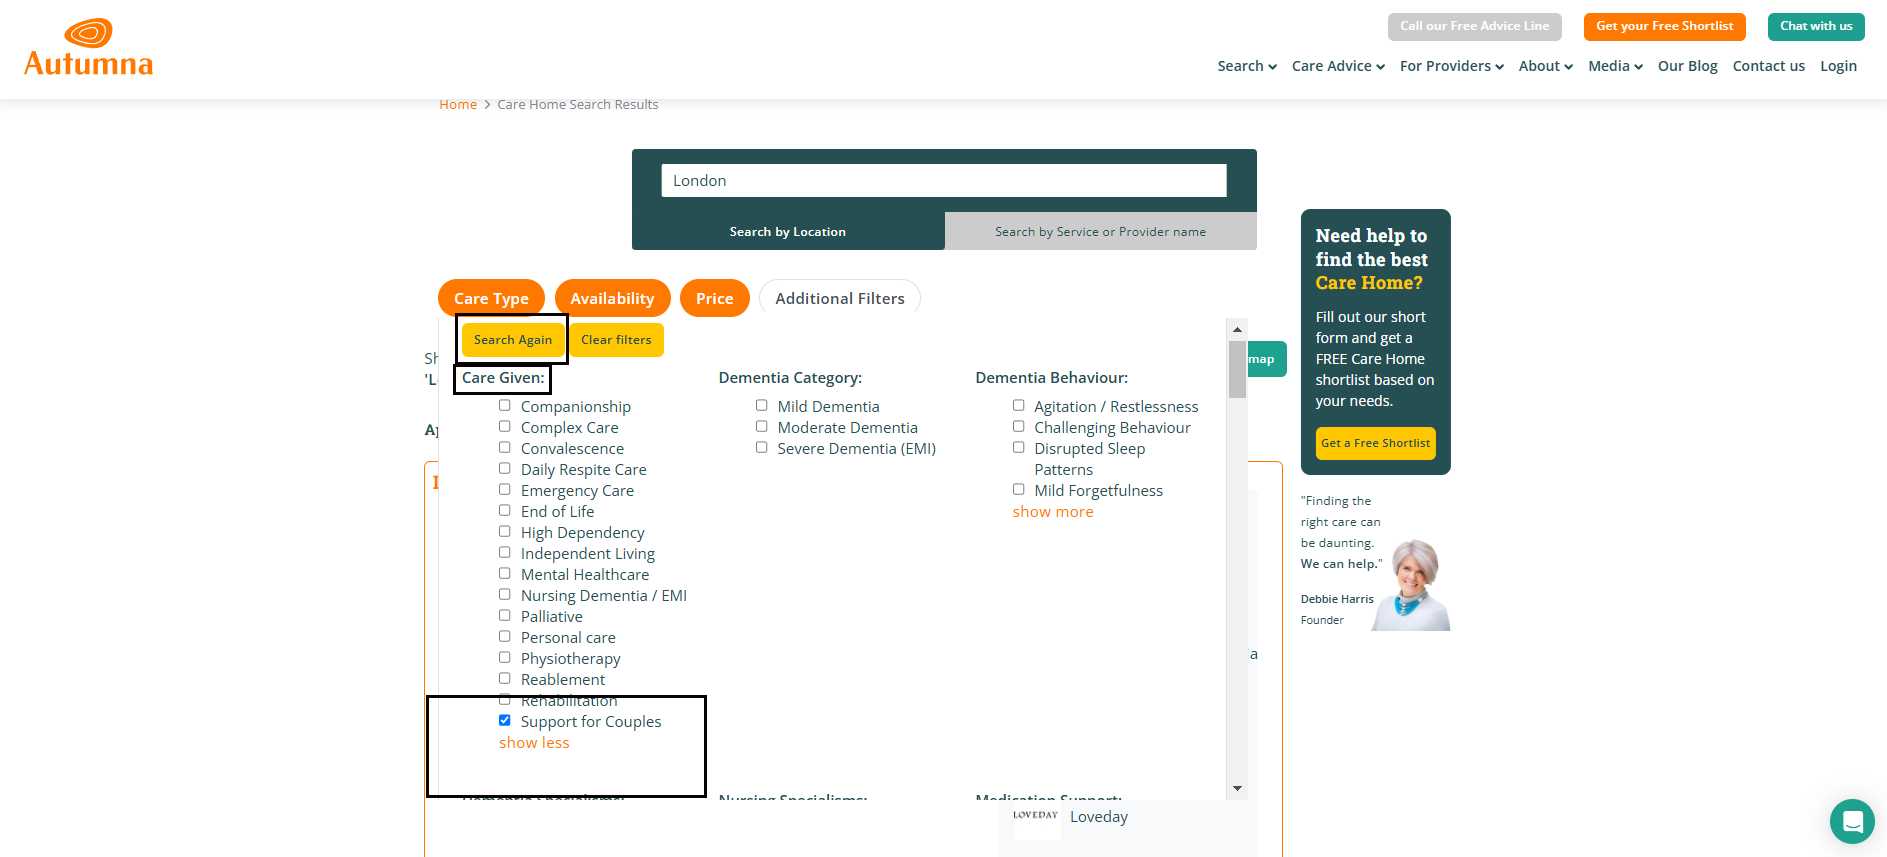Switch to Search by Location tab
Screen dimensions: 1887x857
788,231
